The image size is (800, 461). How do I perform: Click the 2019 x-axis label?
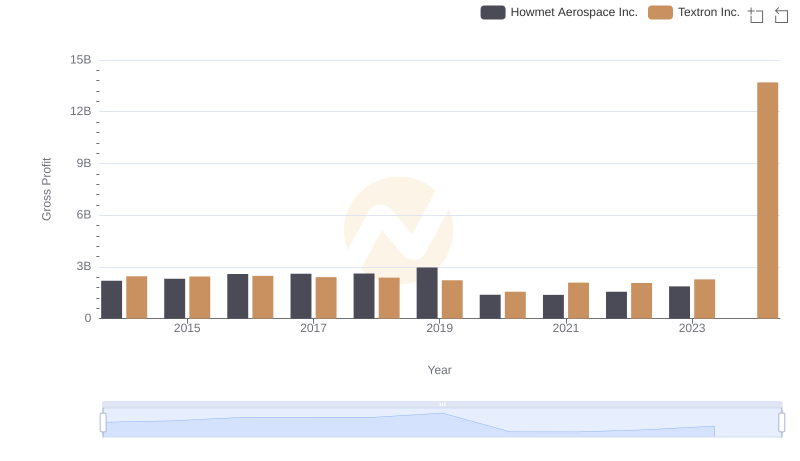pos(440,328)
